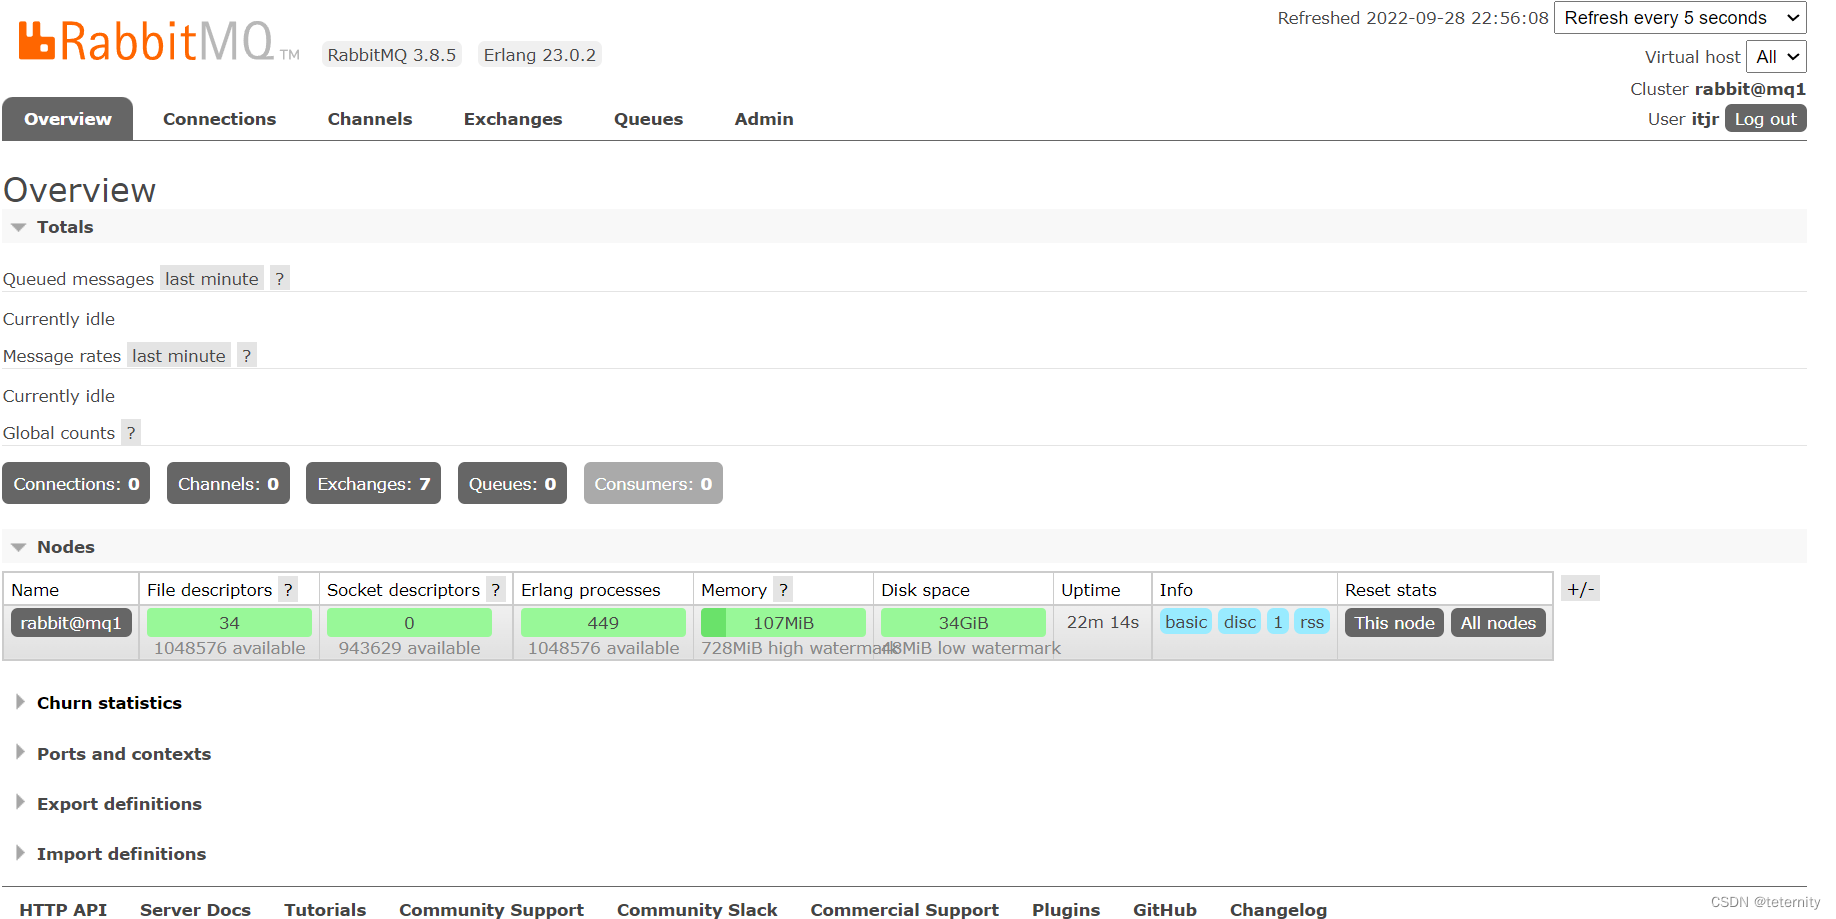1836x919 pixels.
Task: Change Message rates last minute range
Action: tap(179, 356)
